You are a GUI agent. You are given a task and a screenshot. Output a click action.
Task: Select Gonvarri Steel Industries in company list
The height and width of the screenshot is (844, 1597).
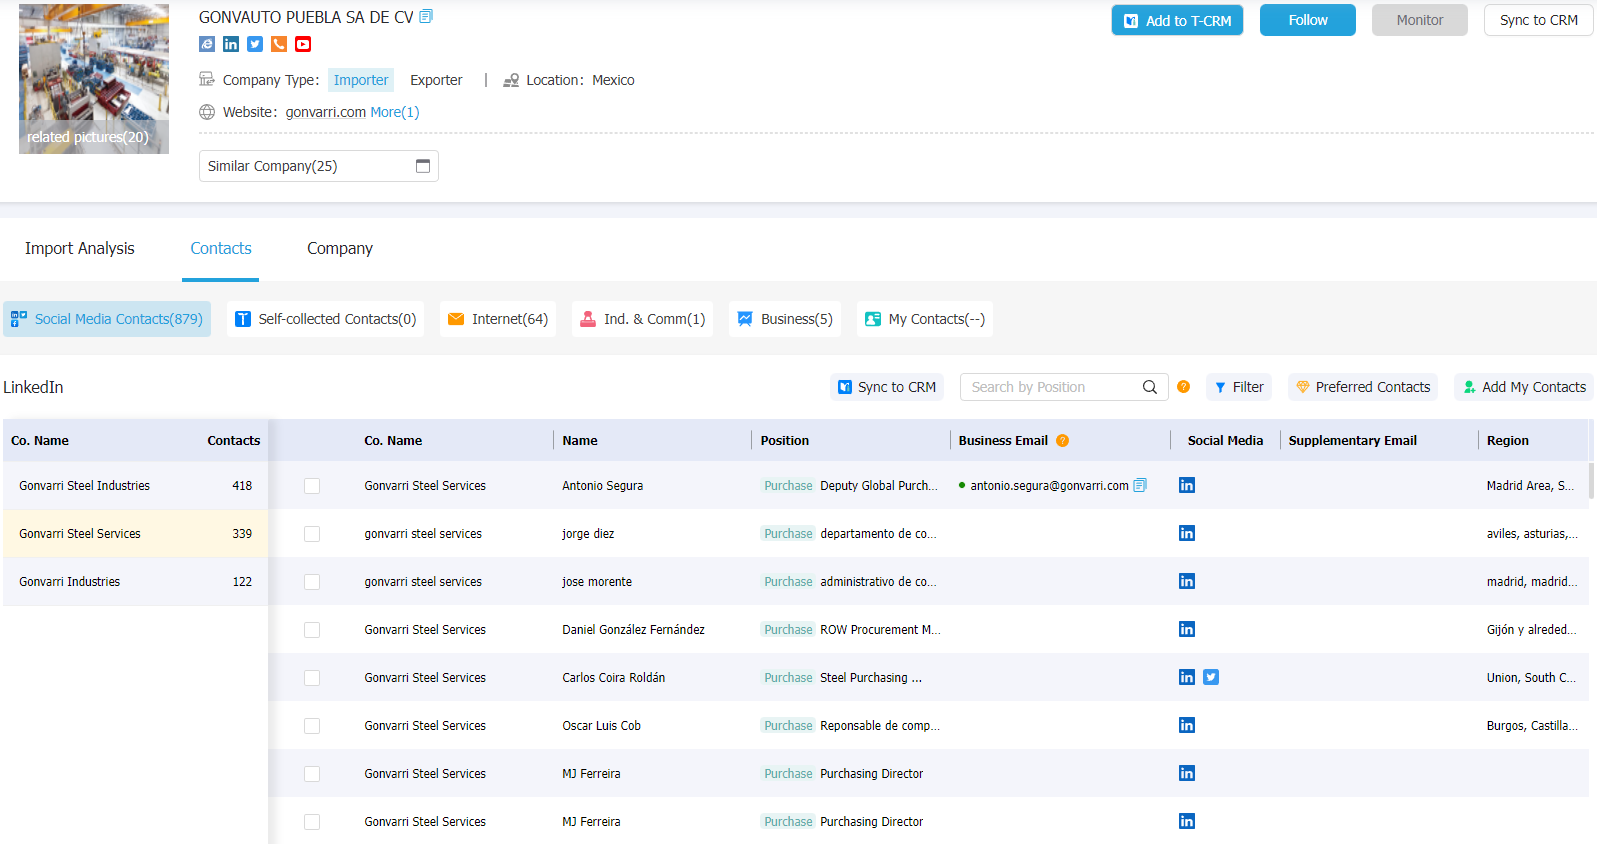tap(135, 486)
